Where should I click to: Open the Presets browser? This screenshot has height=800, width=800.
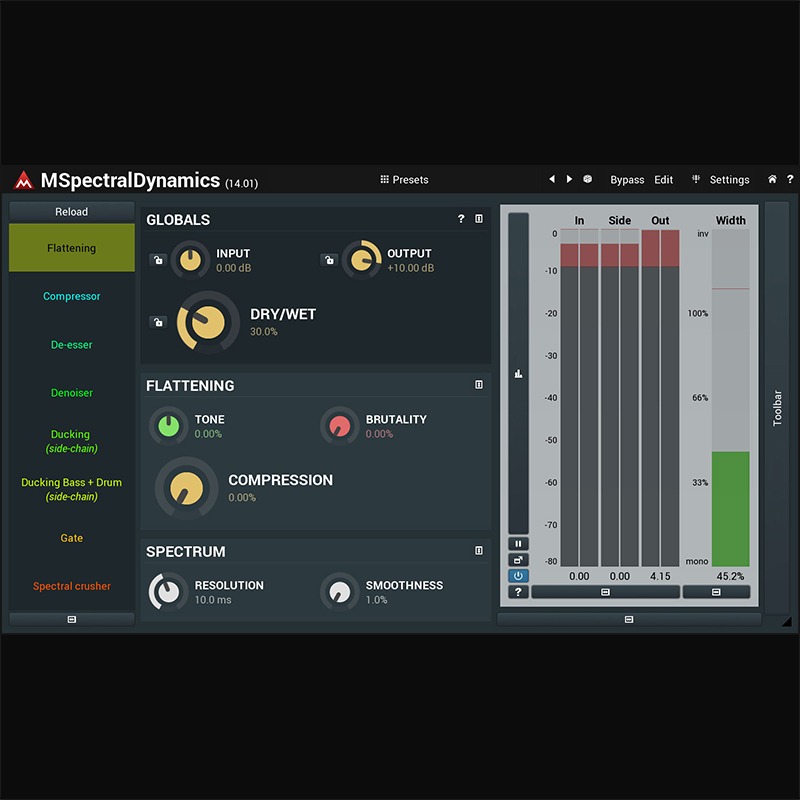(x=404, y=180)
